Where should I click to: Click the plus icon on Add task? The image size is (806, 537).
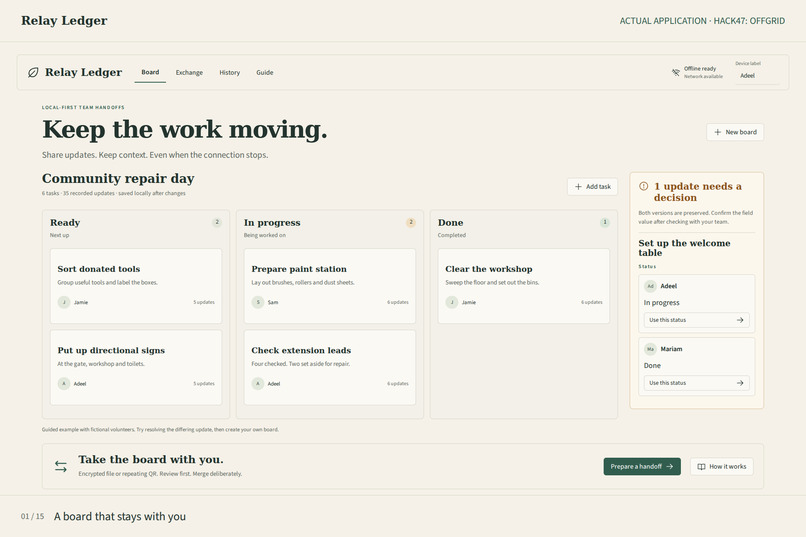(578, 187)
